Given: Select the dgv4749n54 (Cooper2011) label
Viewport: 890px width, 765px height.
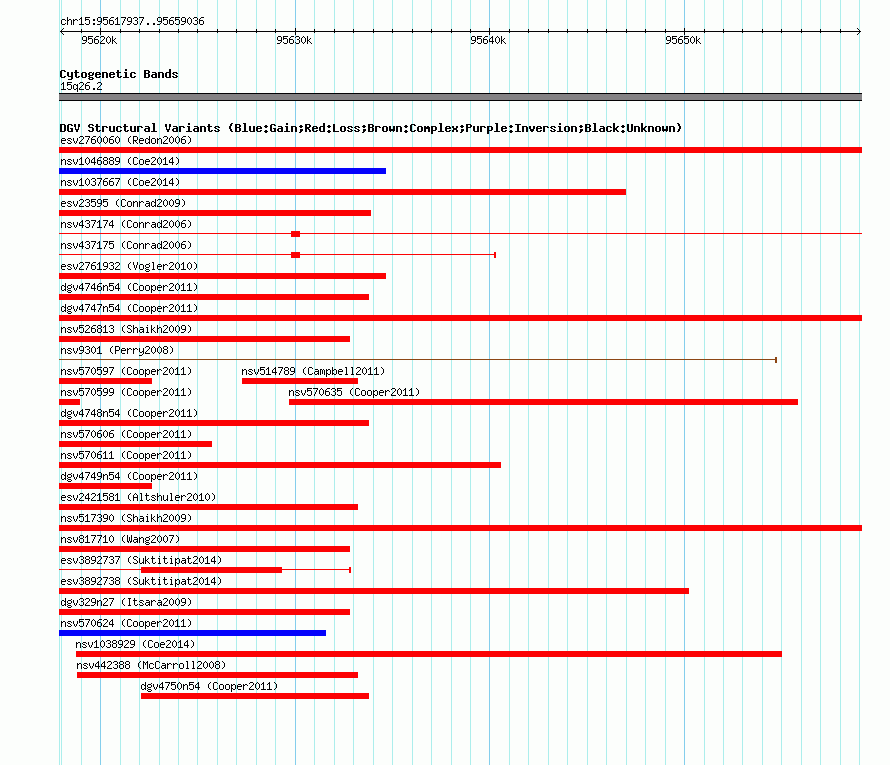Looking at the screenshot, I should pyautogui.click(x=129, y=476).
